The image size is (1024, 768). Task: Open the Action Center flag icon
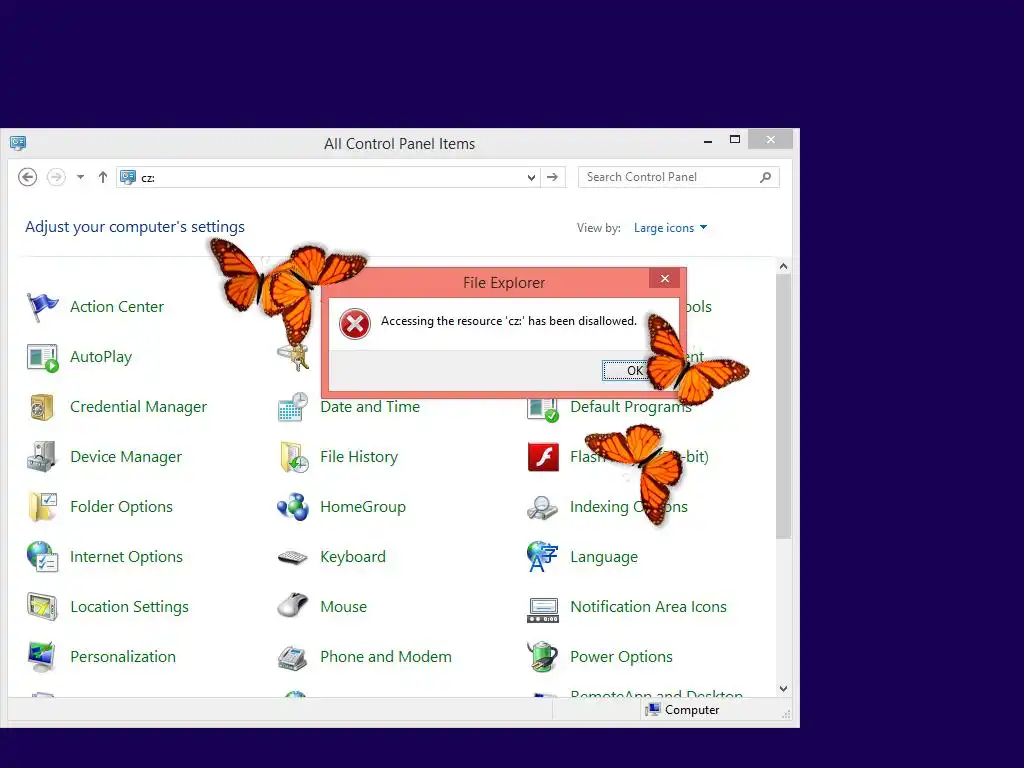pyautogui.click(x=42, y=307)
